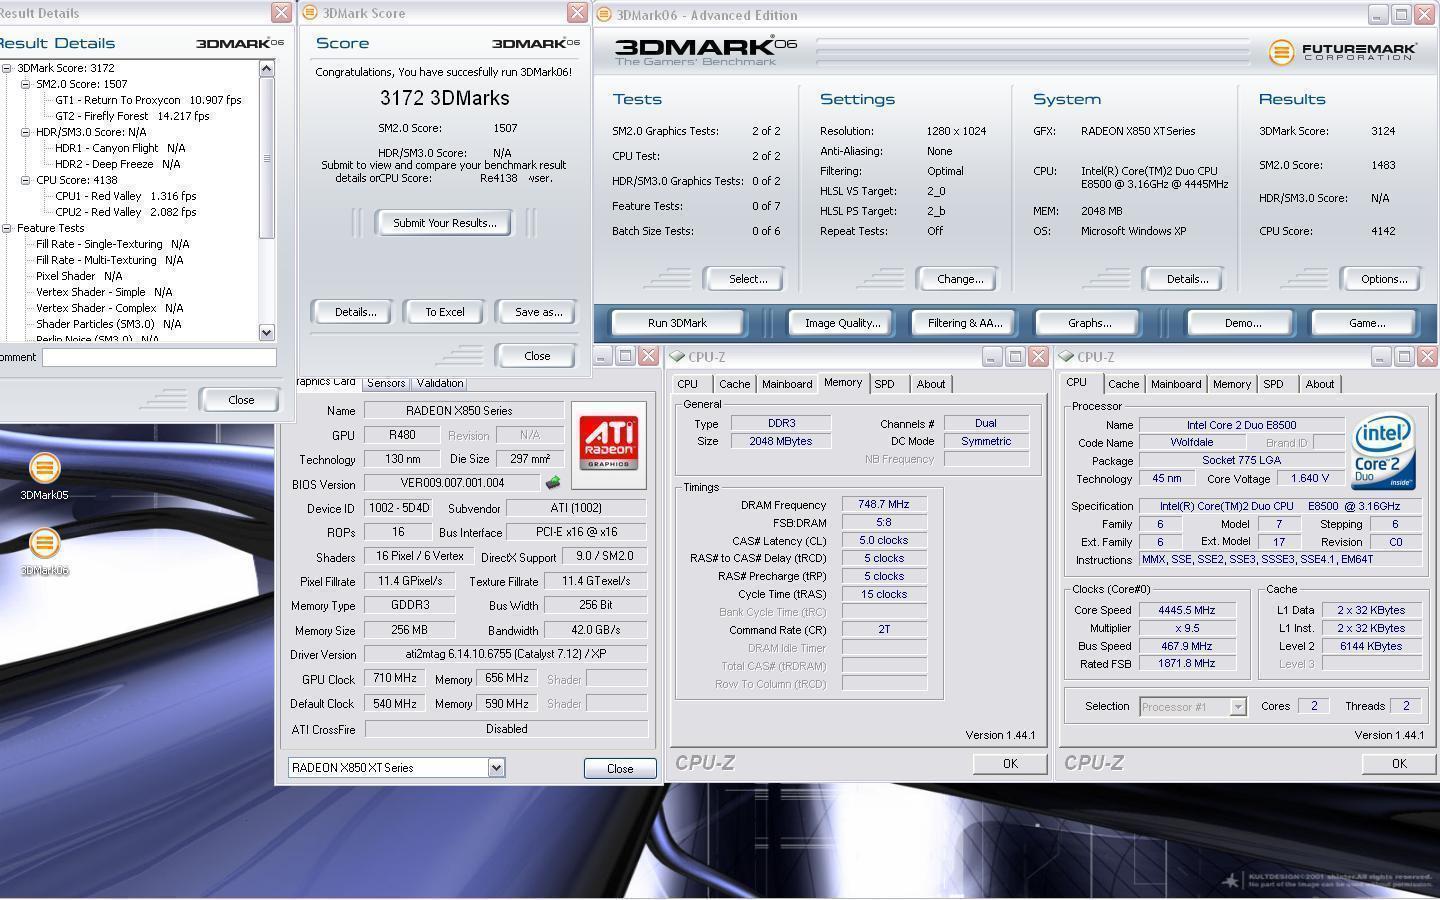Click the DRAM Frequency 748.7 MHz value

pos(883,505)
